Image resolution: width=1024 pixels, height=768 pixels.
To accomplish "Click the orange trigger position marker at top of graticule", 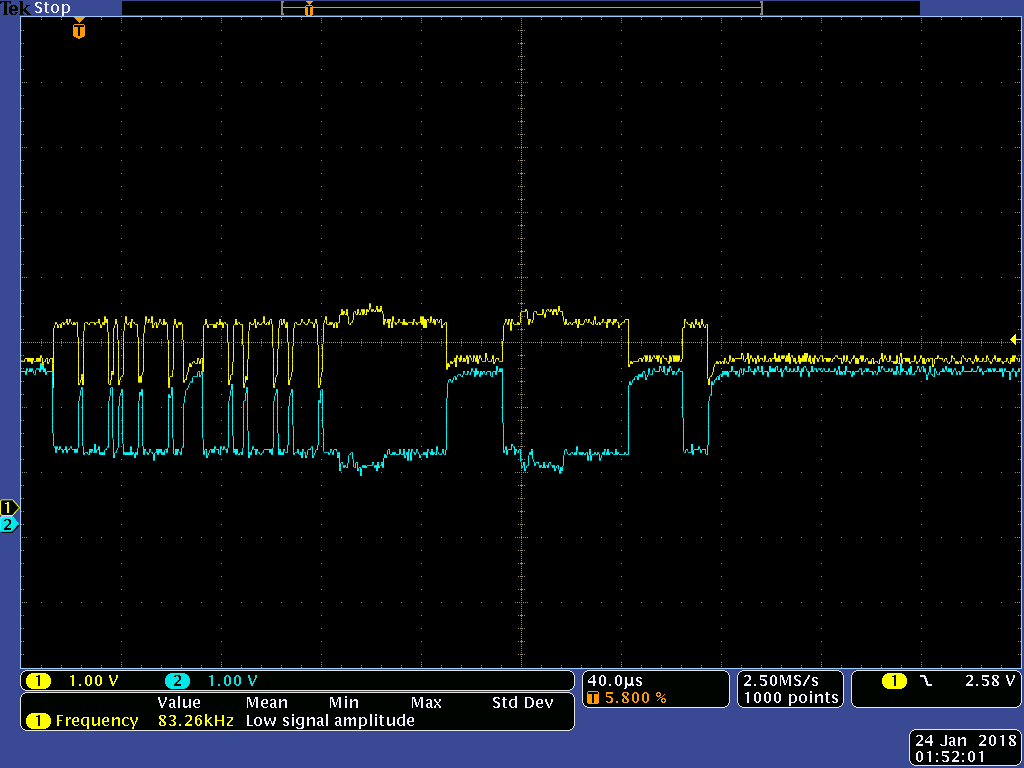I will pos(79,29).
